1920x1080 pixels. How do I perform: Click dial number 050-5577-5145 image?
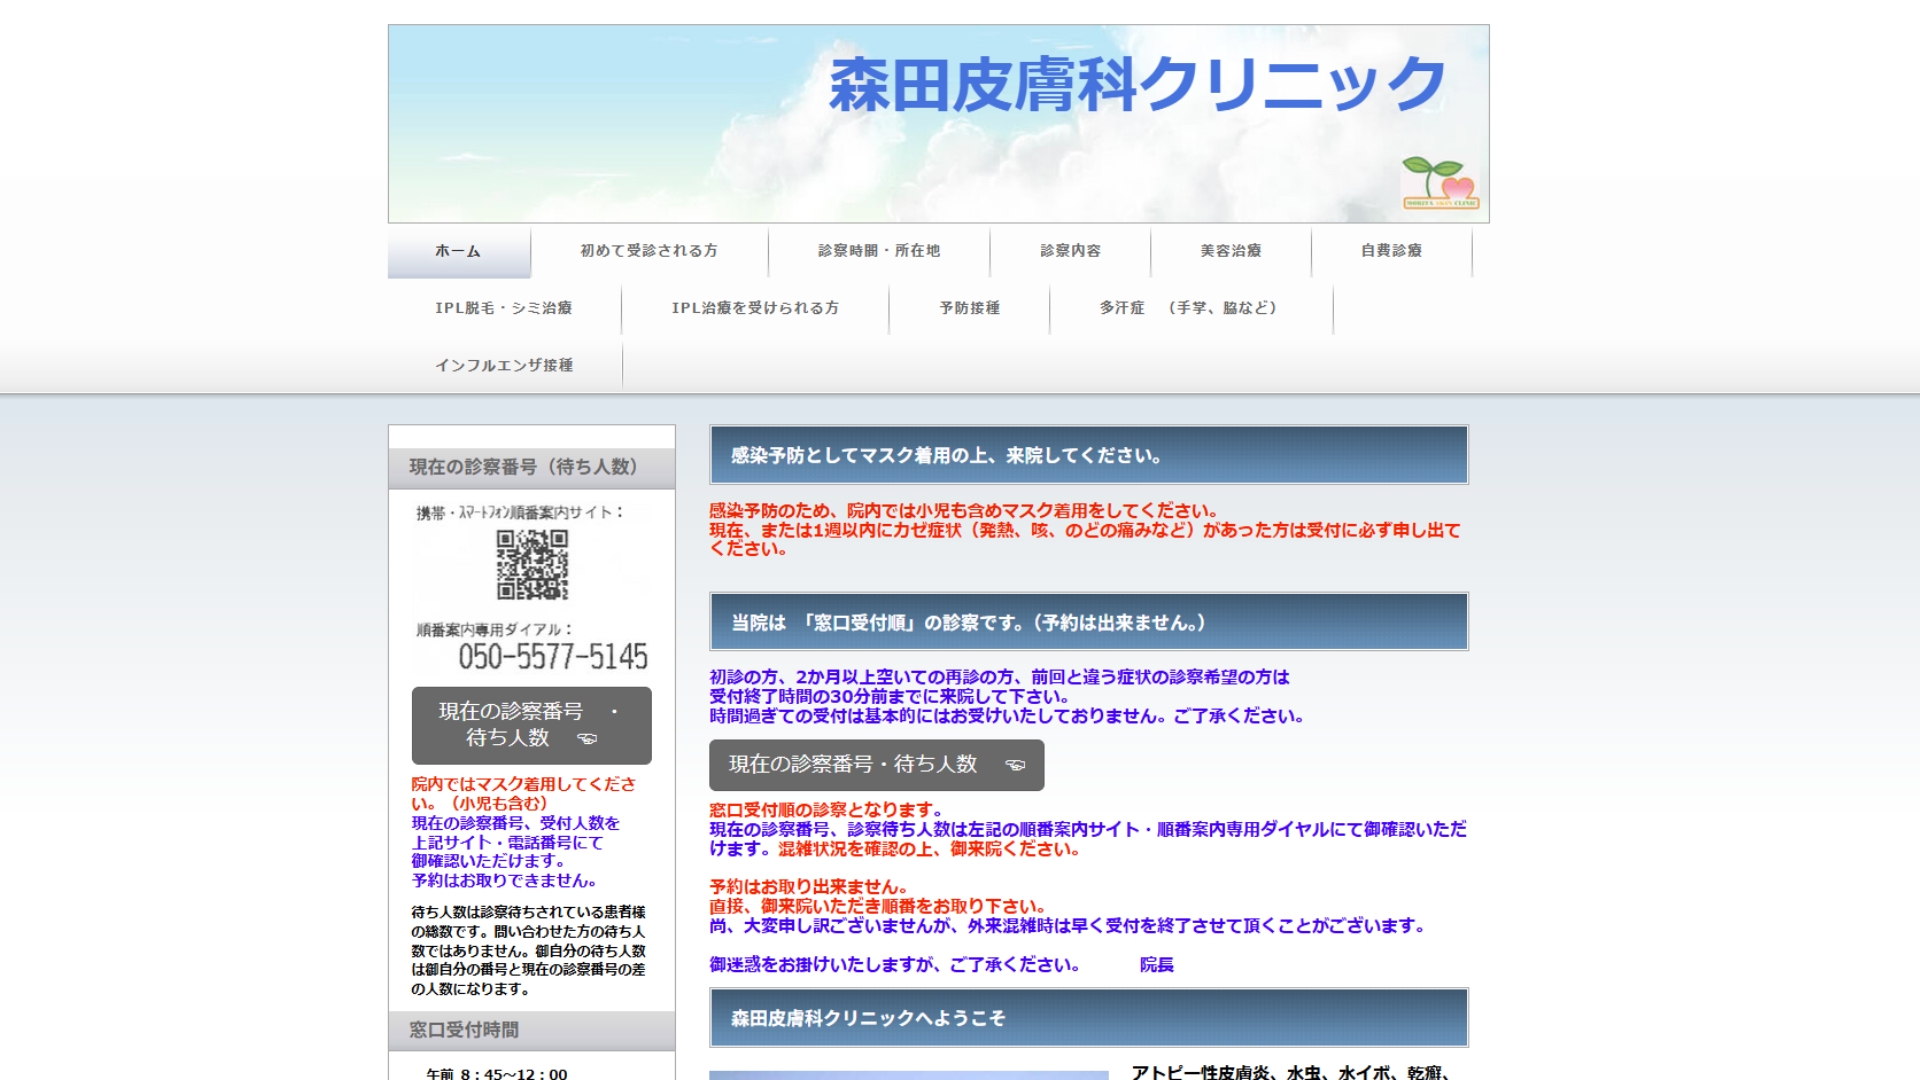coord(552,657)
